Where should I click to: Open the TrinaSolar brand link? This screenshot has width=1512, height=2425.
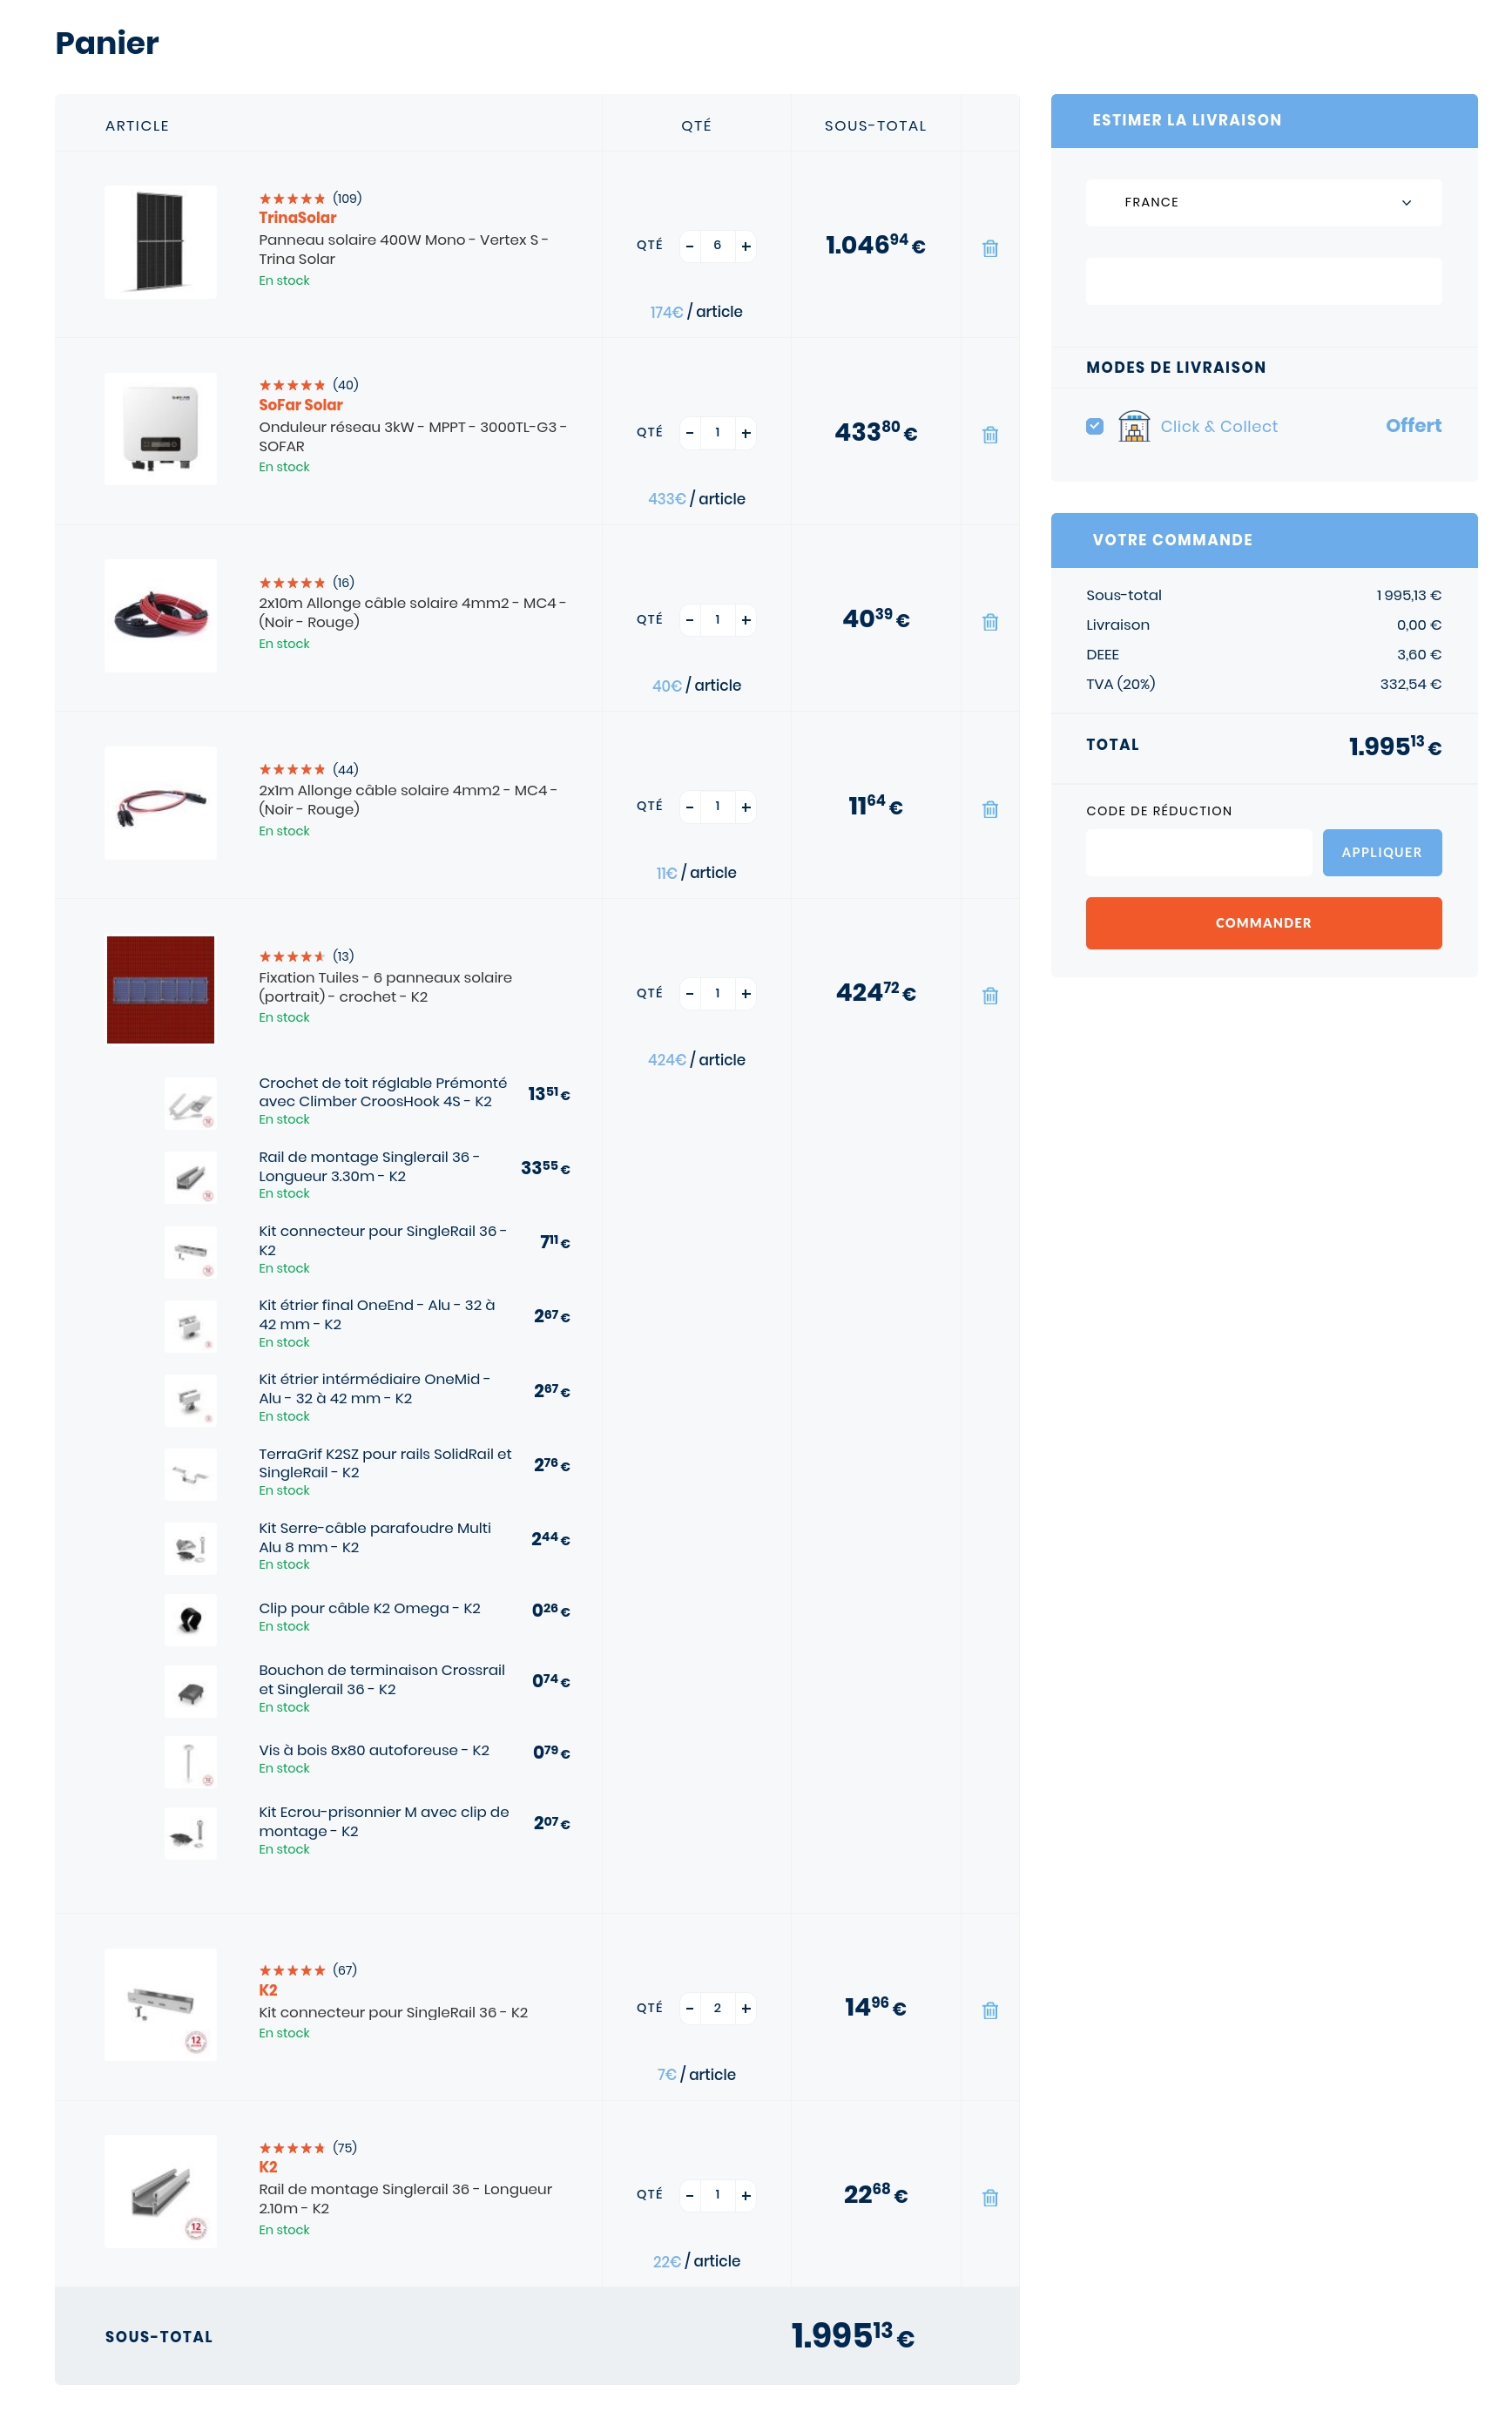point(298,218)
